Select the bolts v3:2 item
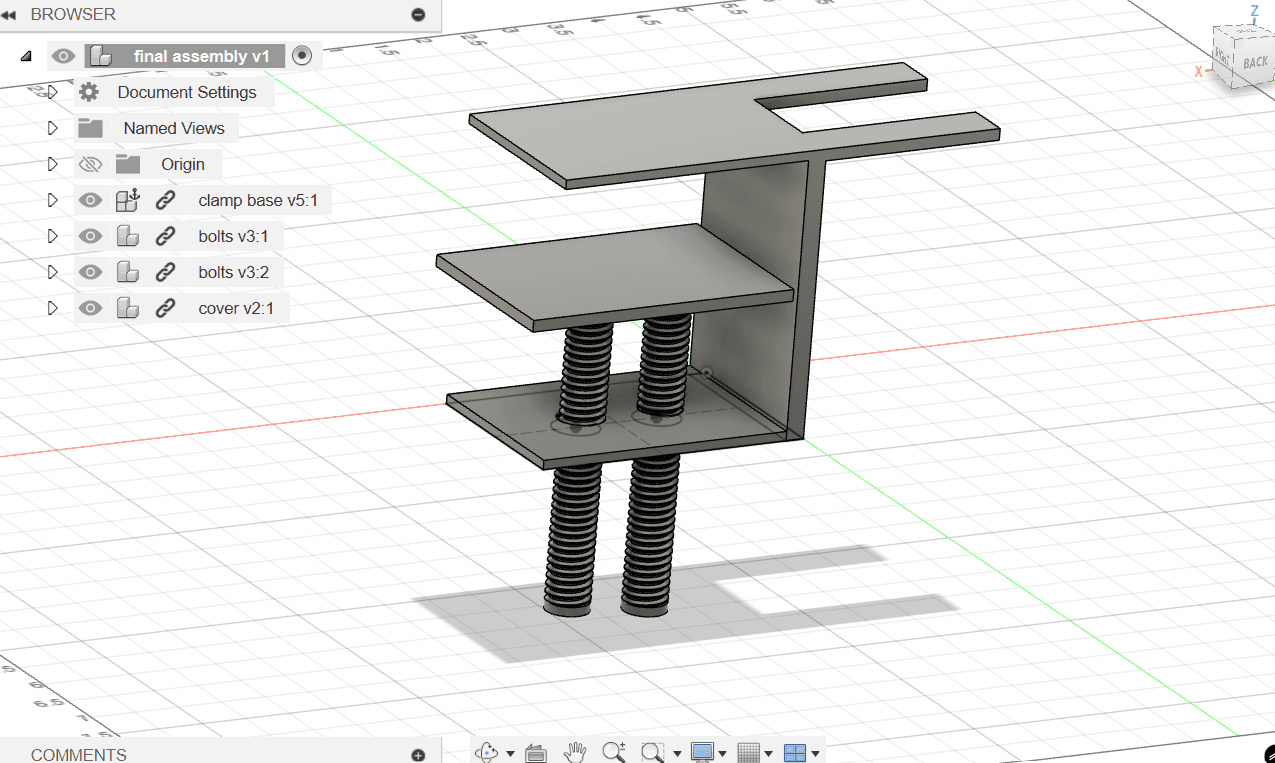 (233, 272)
